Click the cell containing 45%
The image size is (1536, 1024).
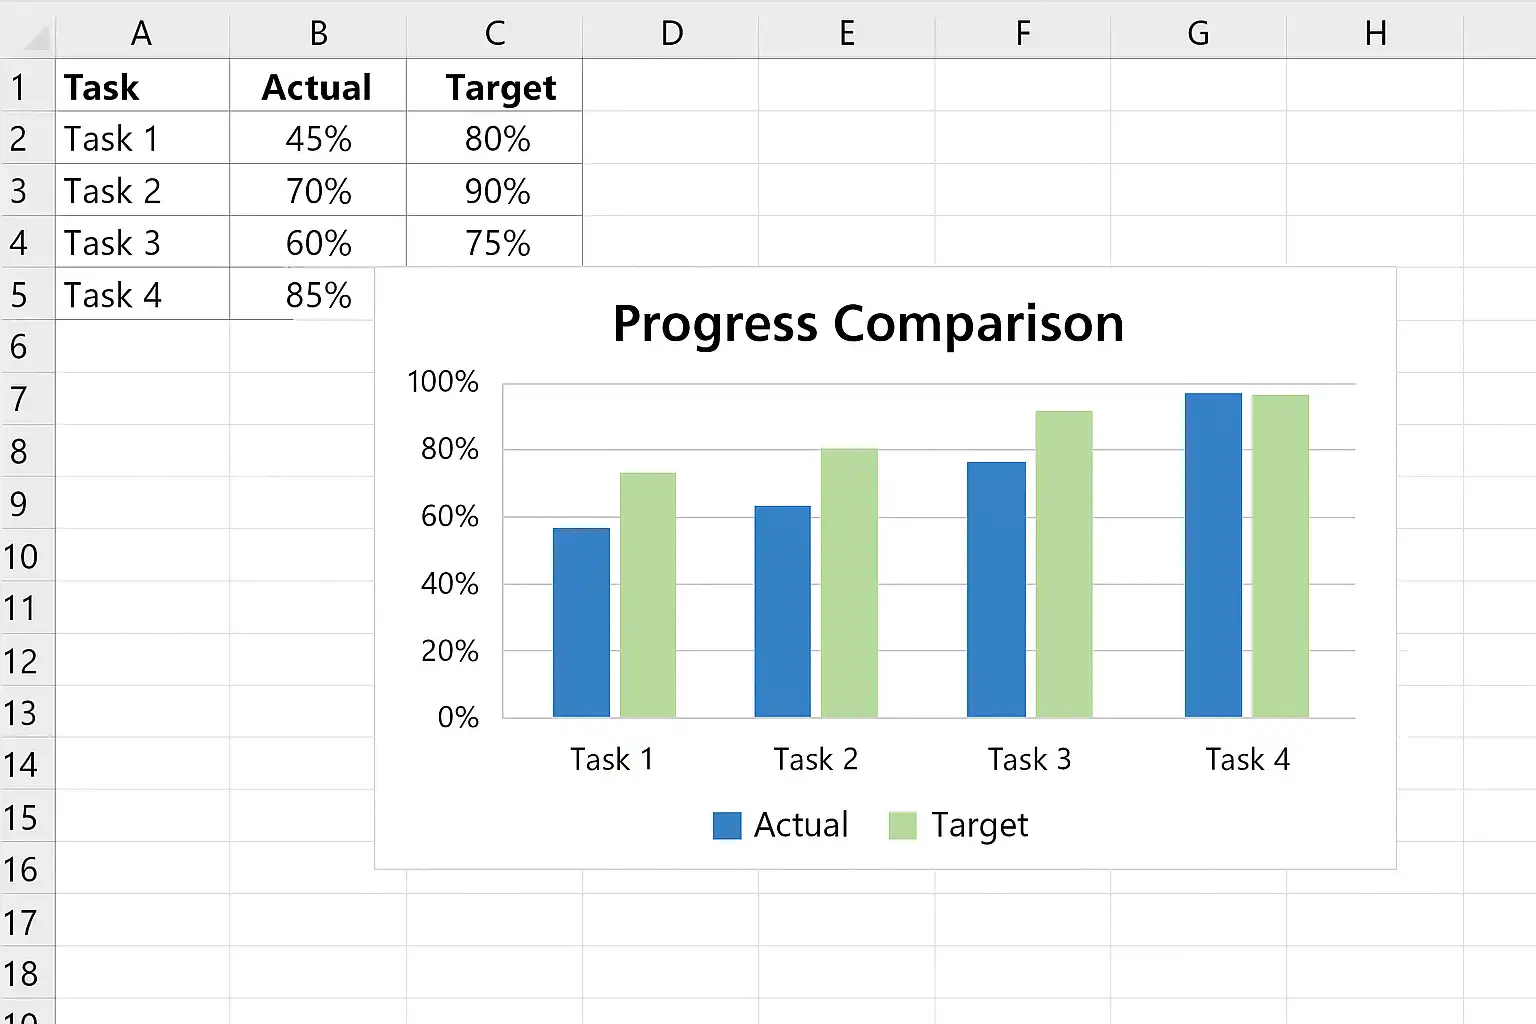click(x=318, y=139)
